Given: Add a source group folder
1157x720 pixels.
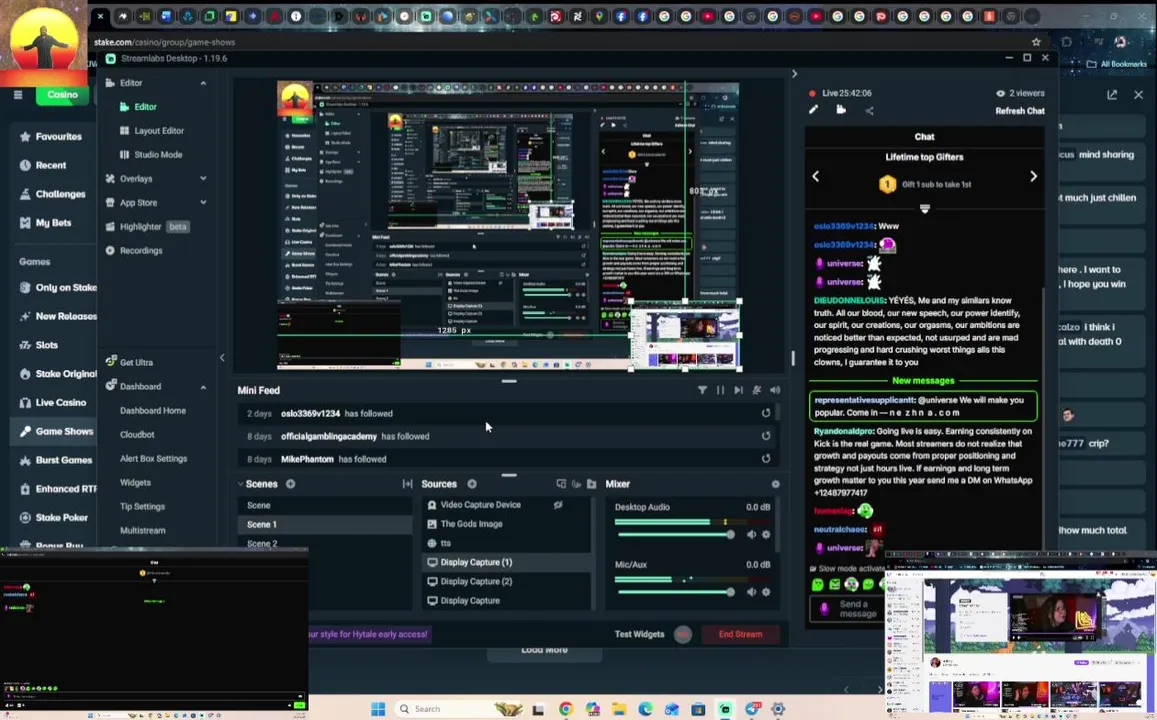Looking at the screenshot, I should tap(591, 485).
